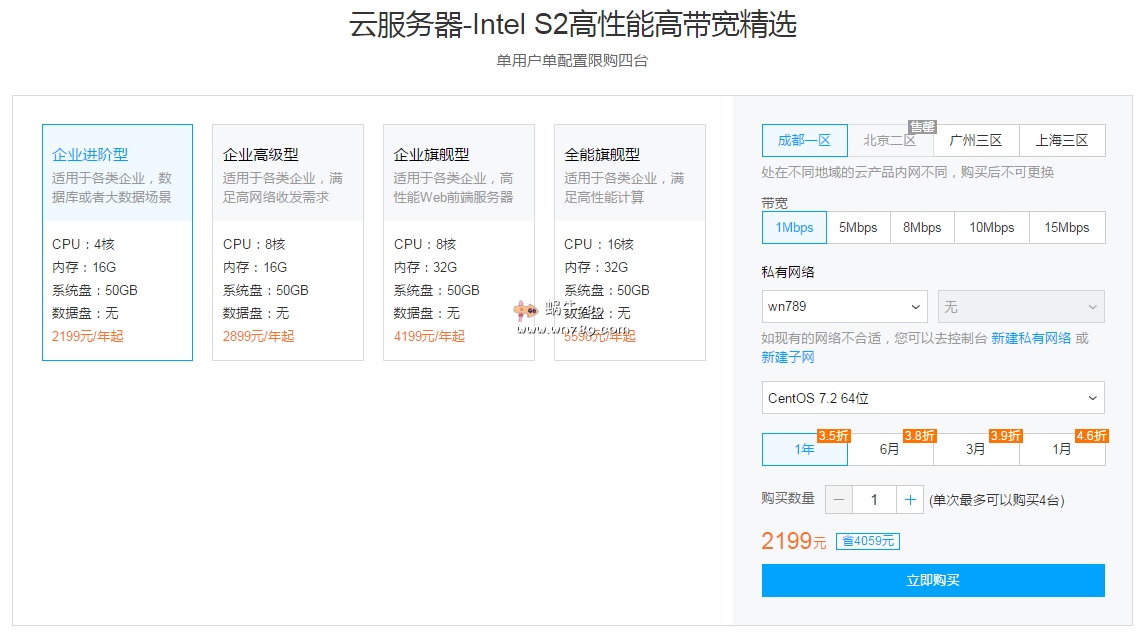
Task: Click the 立即购买 button
Action: pos(933,581)
